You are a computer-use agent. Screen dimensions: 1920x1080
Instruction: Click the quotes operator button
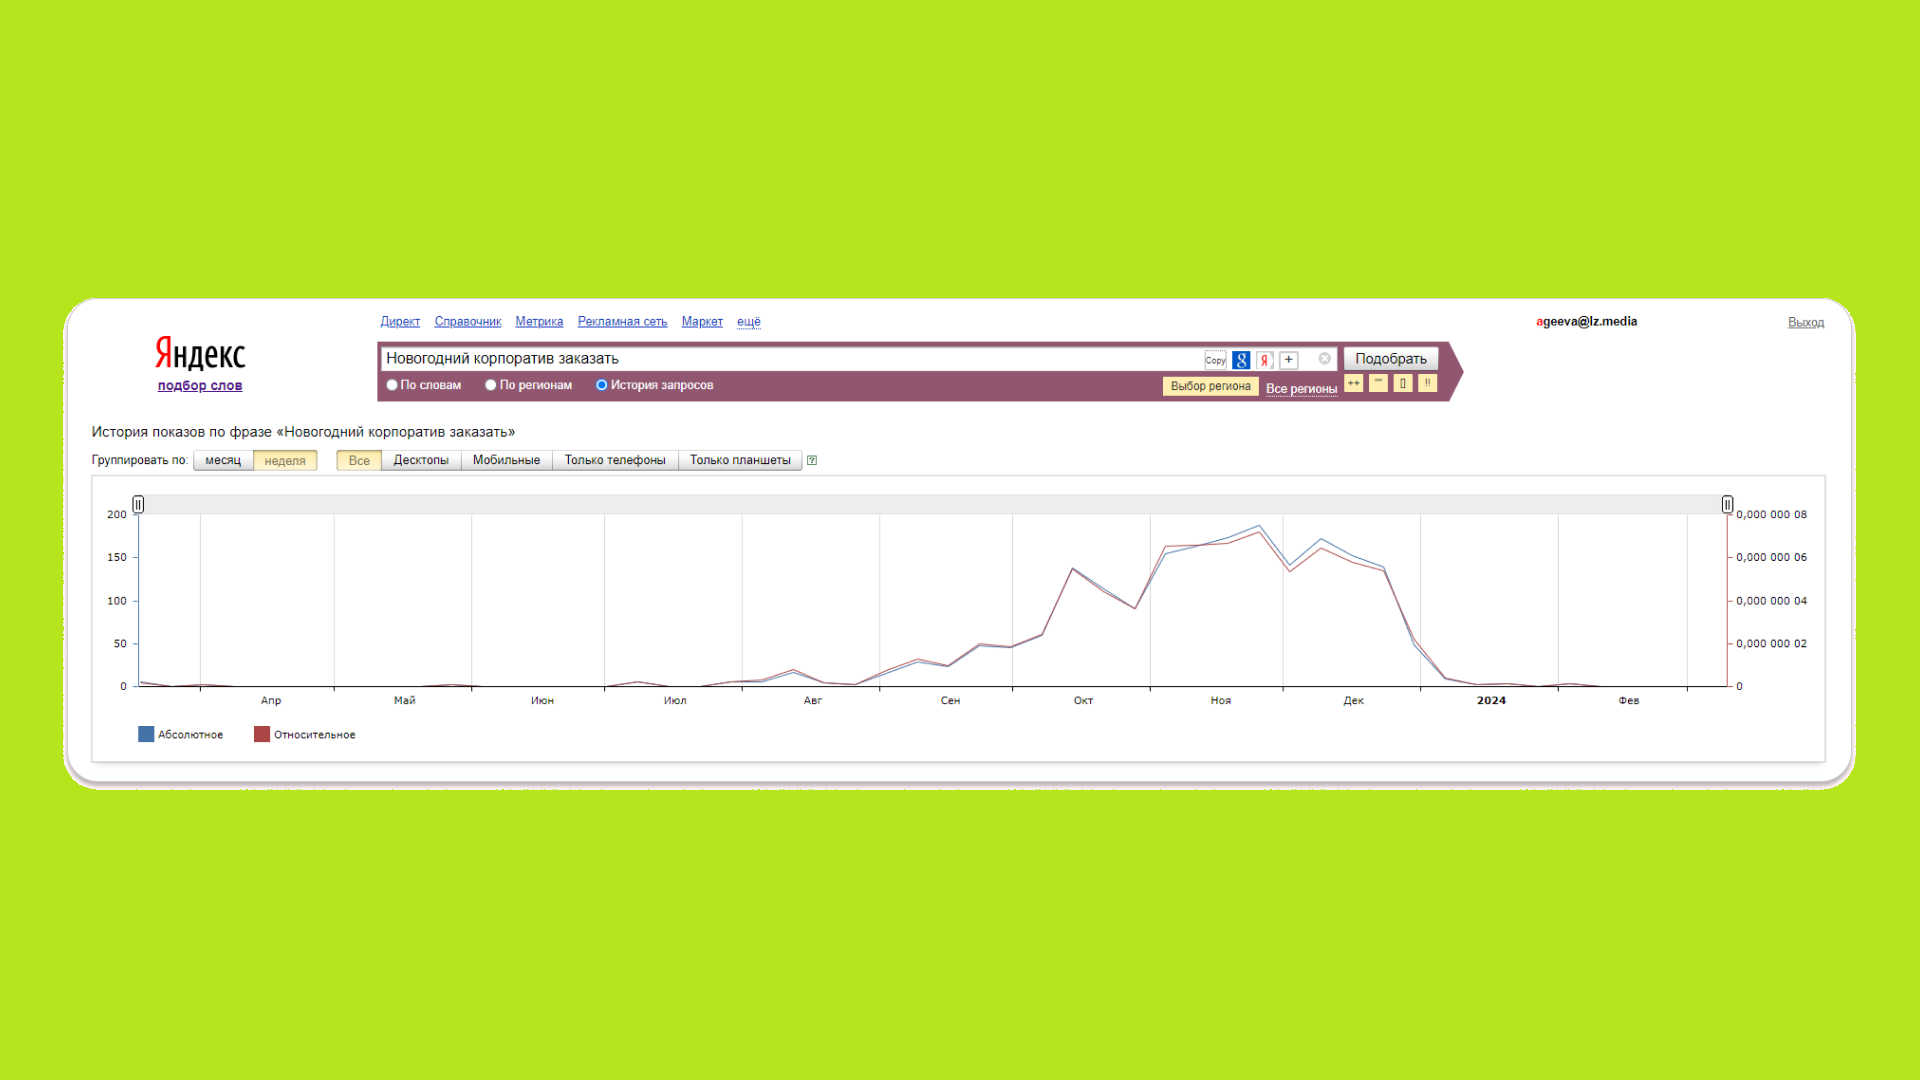coord(1378,383)
